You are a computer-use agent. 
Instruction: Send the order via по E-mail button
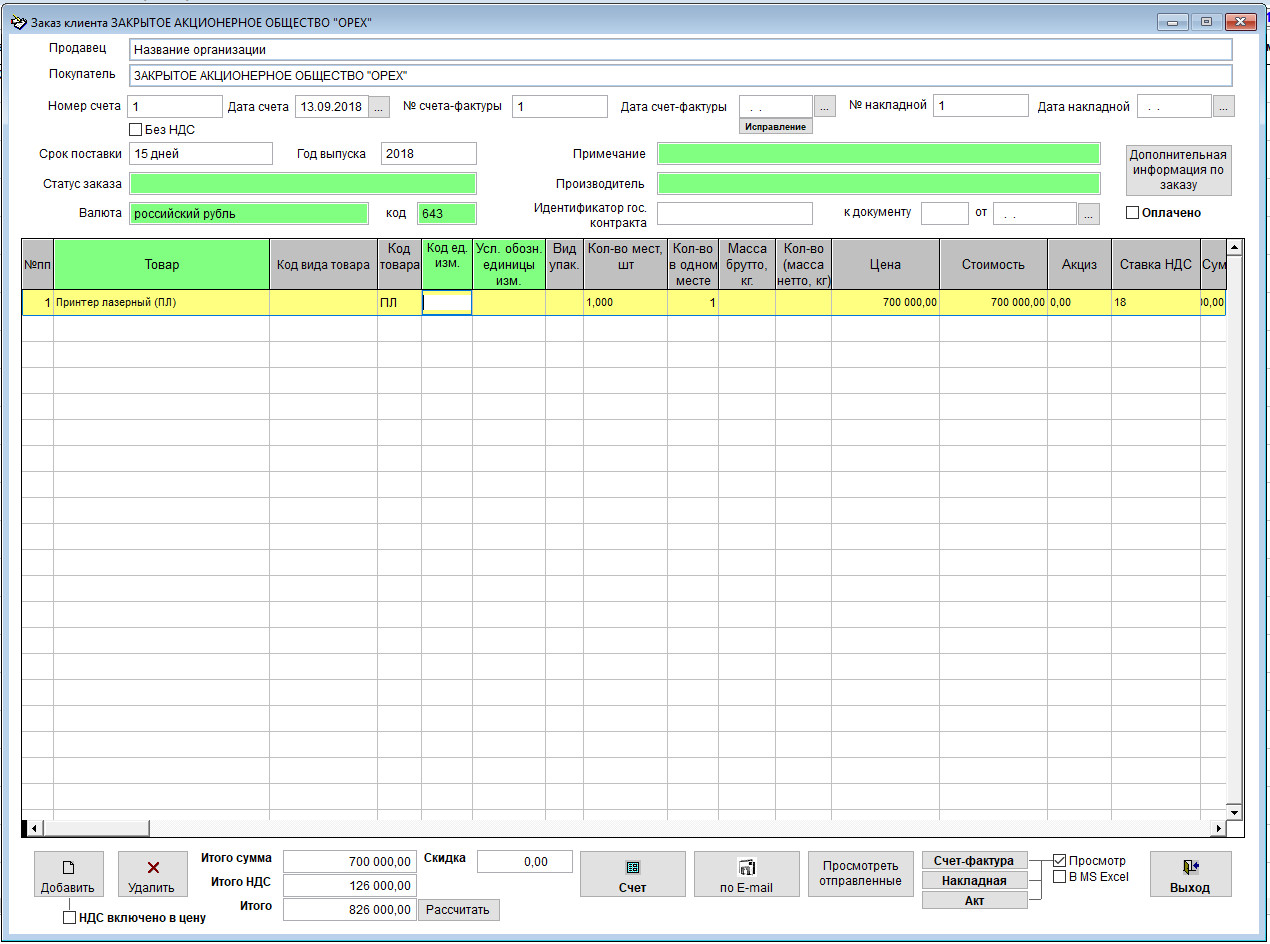click(x=746, y=876)
